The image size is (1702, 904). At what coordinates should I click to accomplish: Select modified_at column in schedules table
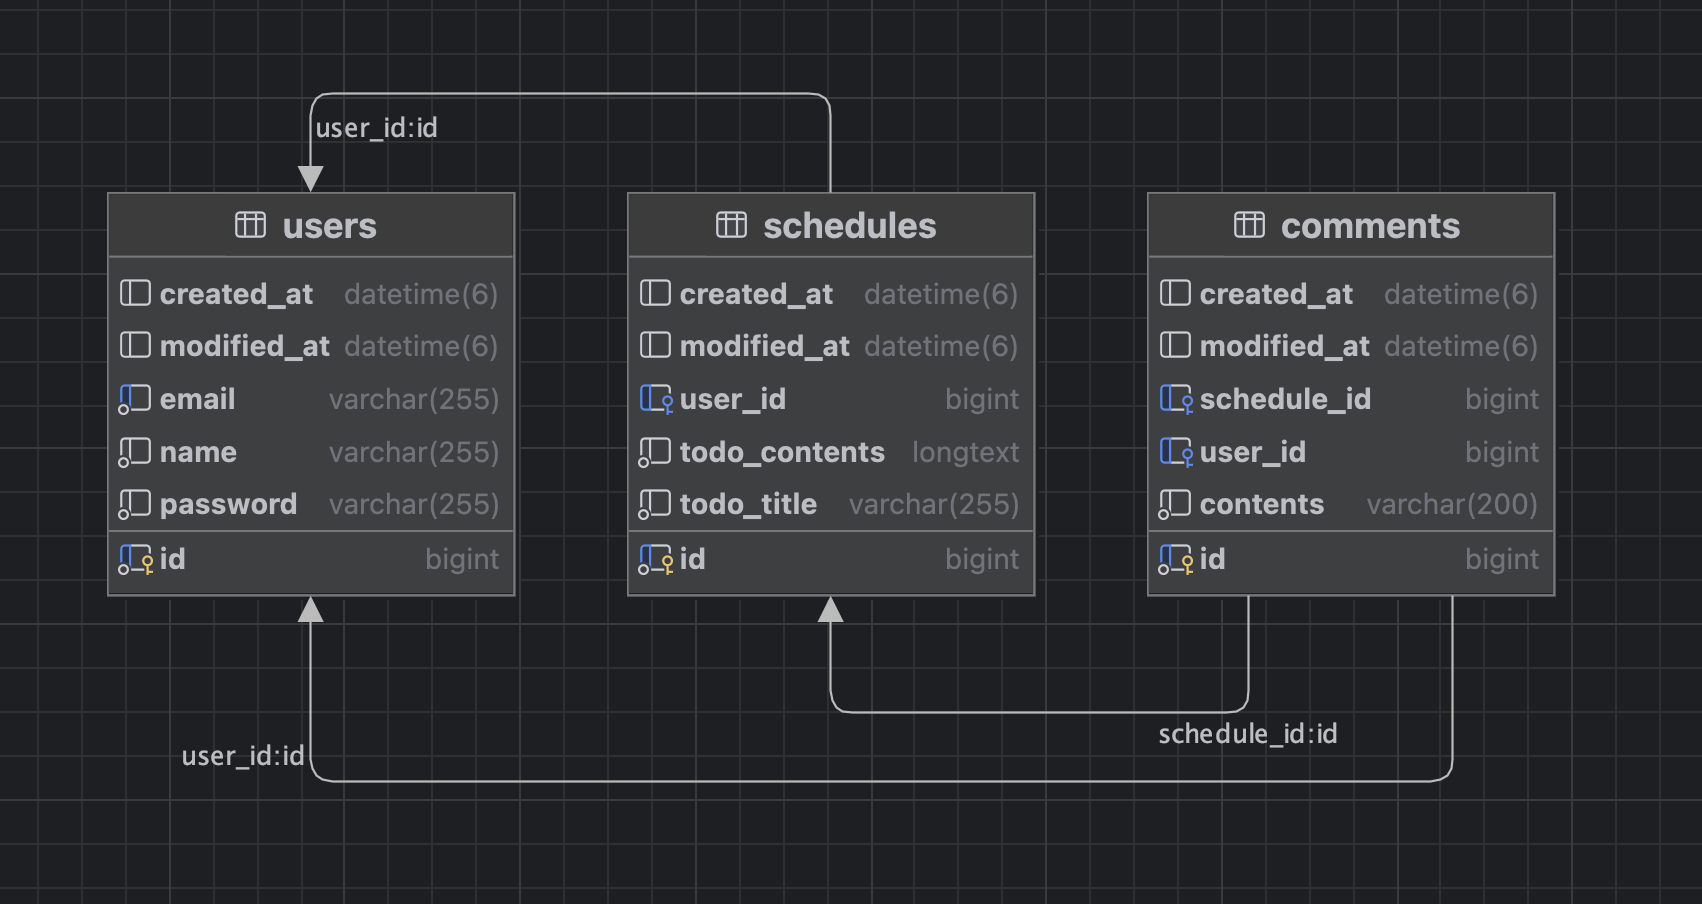(831, 345)
